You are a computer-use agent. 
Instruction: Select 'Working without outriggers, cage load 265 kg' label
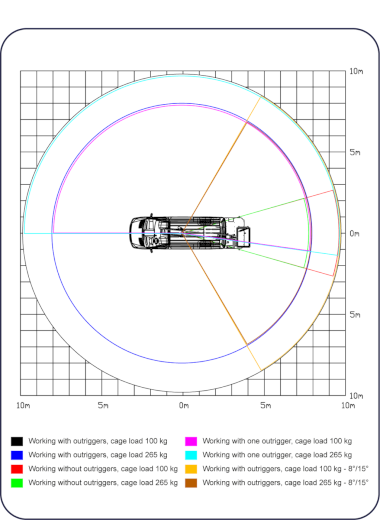pos(103,483)
